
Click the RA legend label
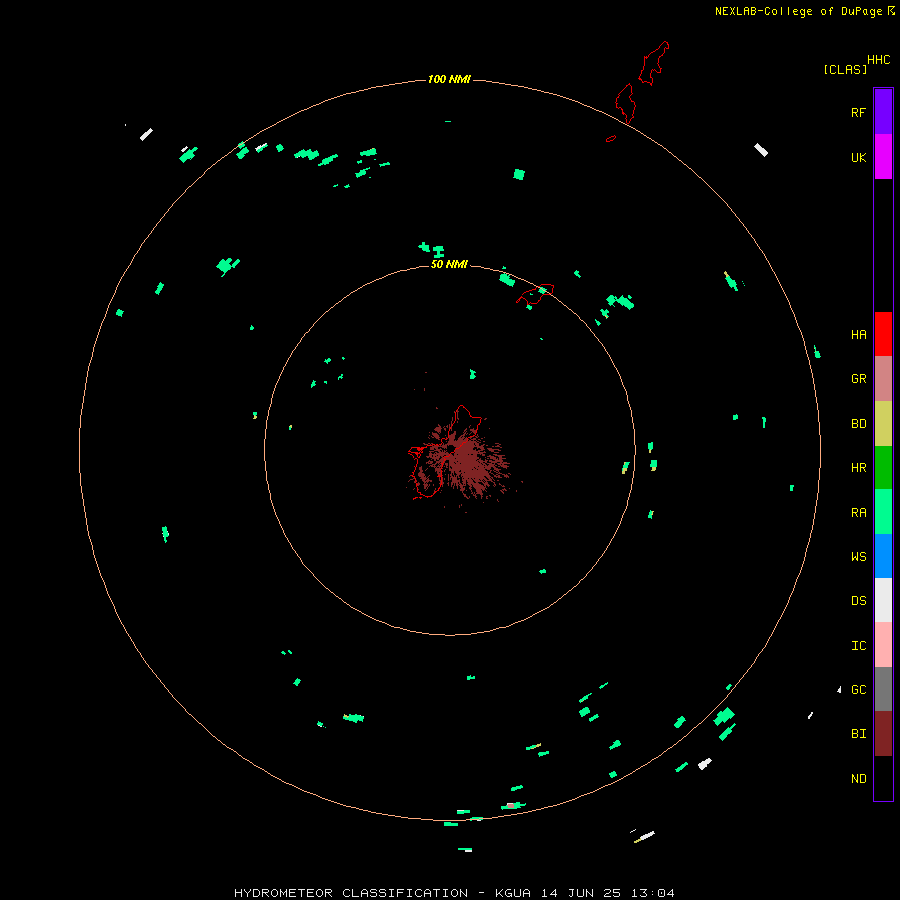[858, 513]
